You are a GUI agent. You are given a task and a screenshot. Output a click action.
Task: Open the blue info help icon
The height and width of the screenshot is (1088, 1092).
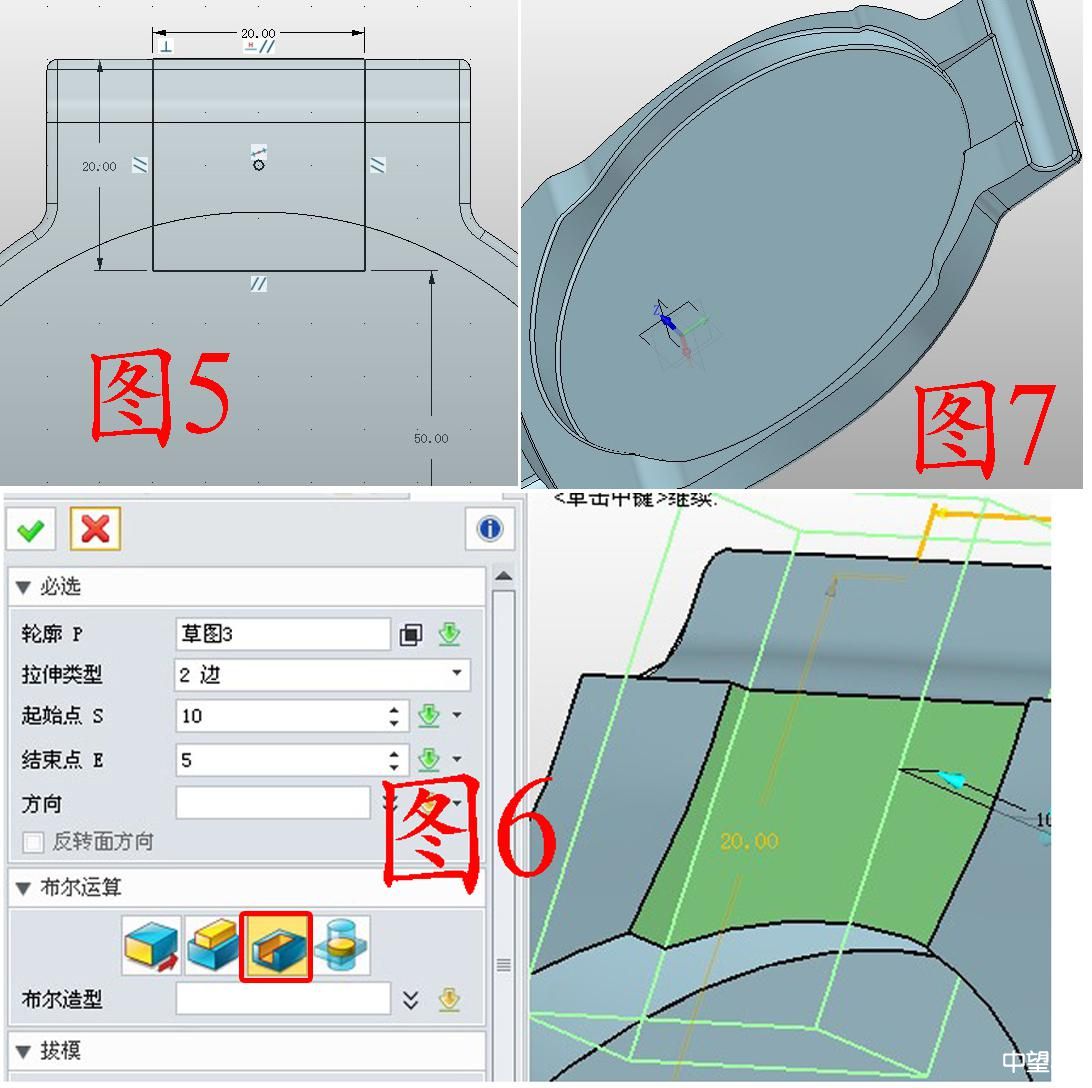(489, 529)
